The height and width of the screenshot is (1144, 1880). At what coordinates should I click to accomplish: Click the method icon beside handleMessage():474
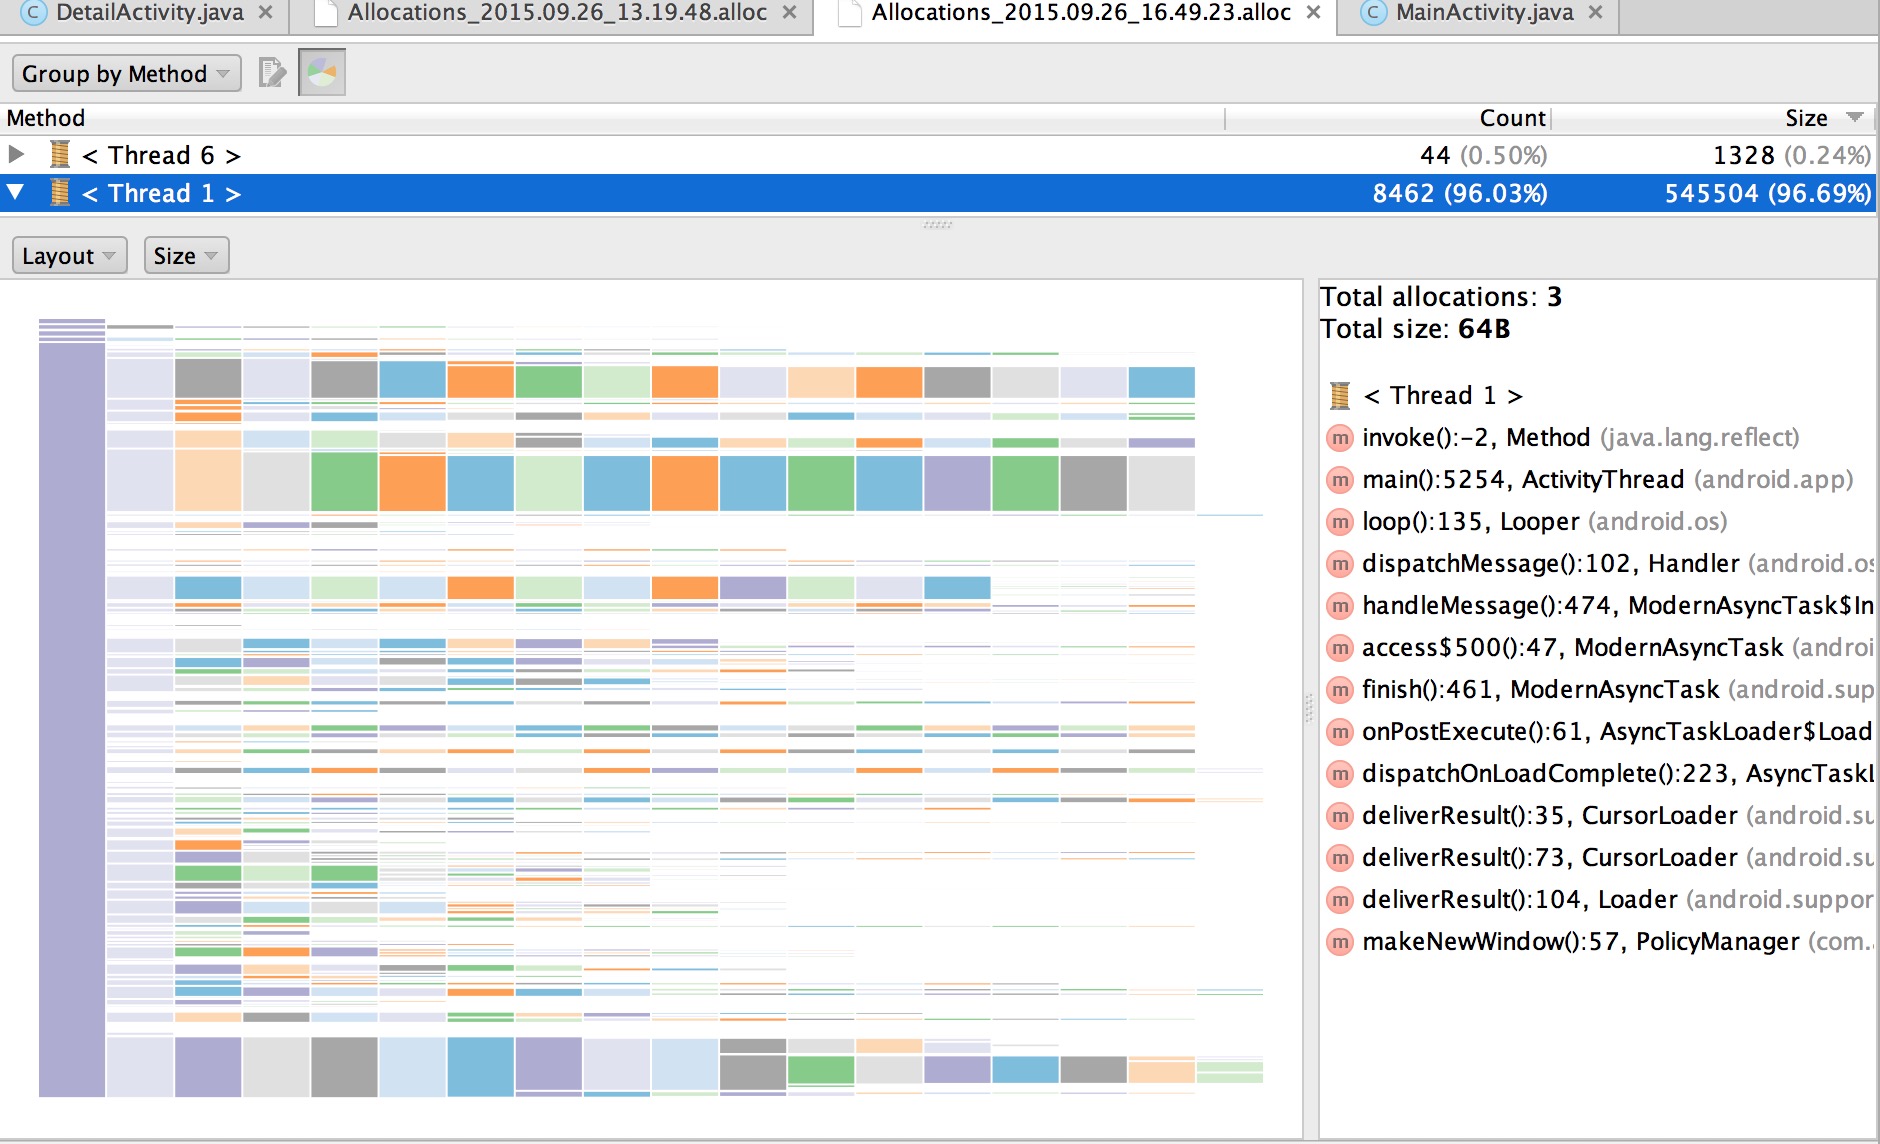(x=1340, y=606)
